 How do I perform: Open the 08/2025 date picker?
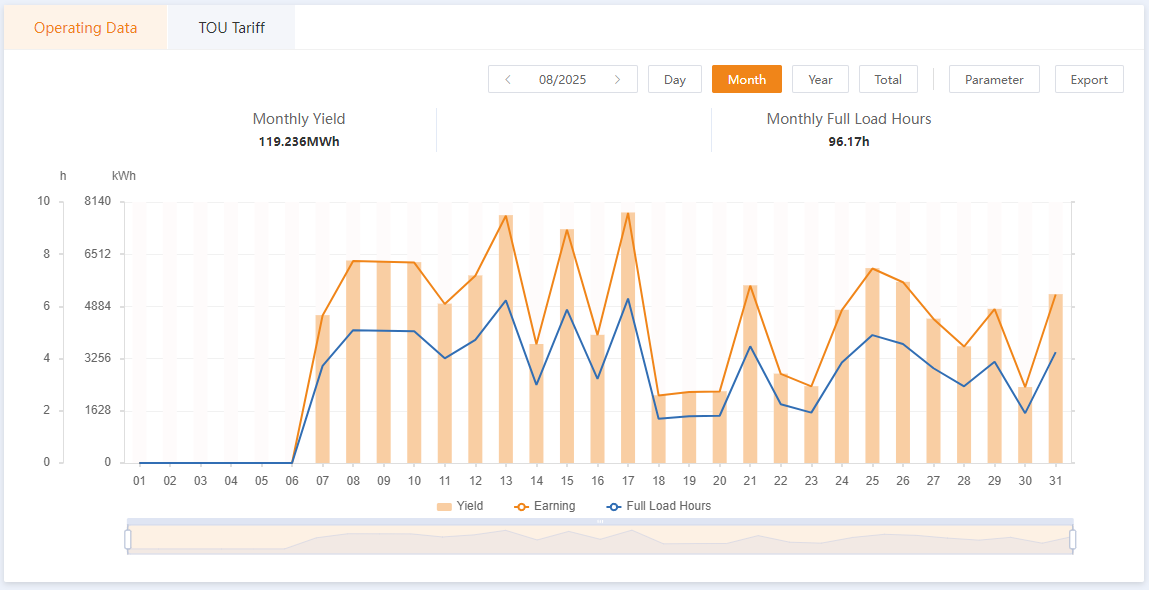pos(562,80)
